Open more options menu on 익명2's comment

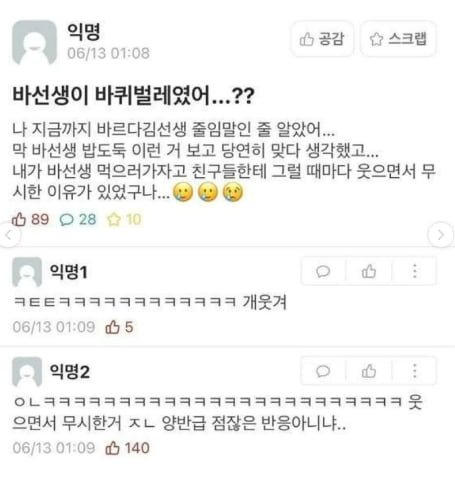click(414, 371)
